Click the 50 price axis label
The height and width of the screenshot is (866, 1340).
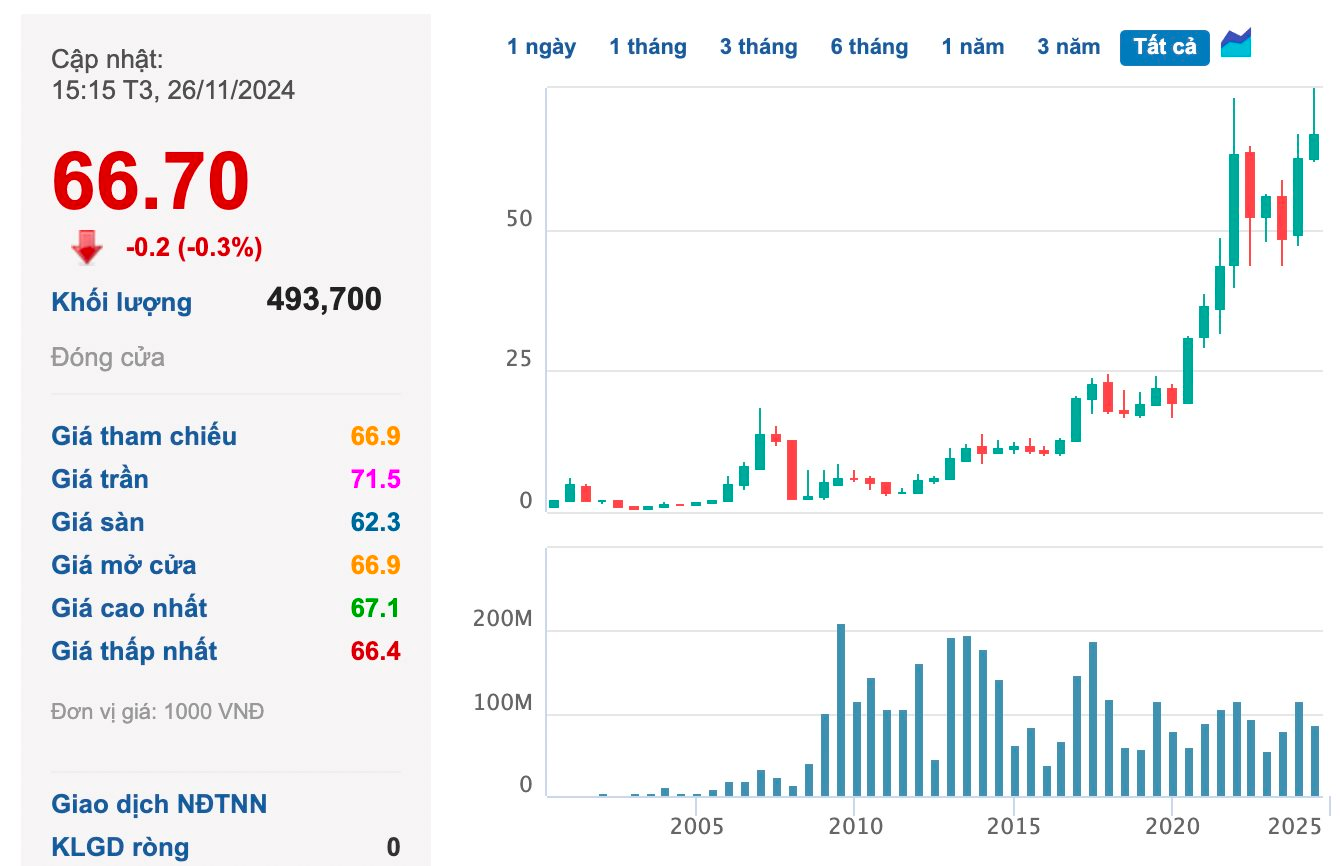(x=519, y=219)
